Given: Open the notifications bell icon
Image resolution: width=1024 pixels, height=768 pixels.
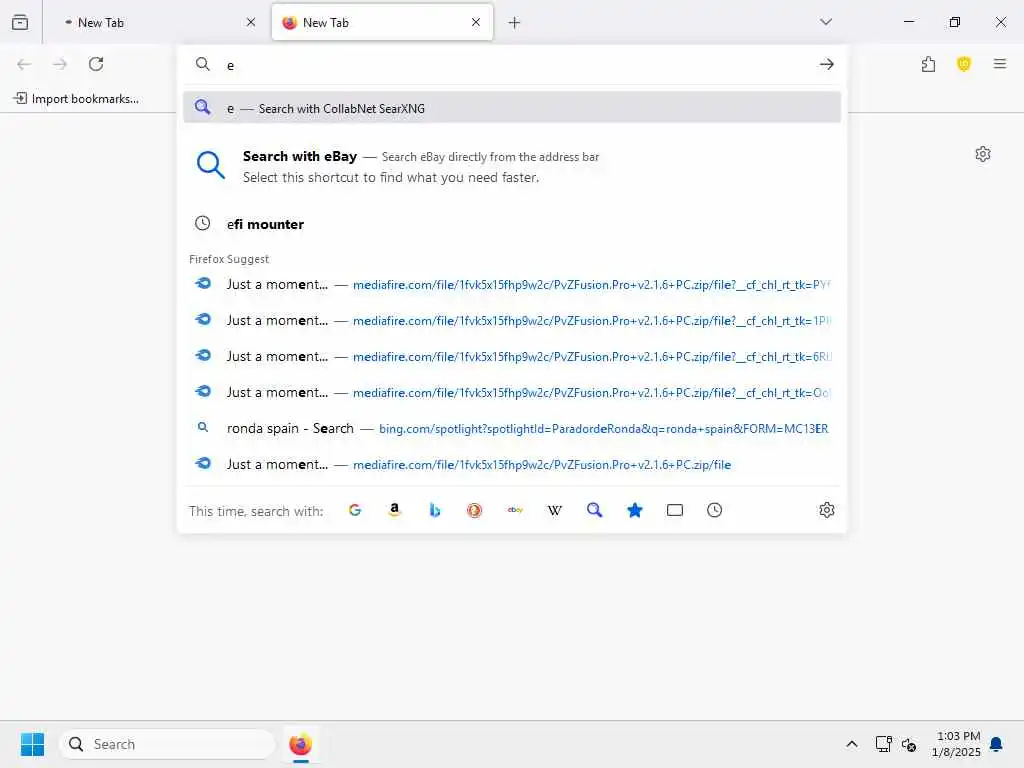Looking at the screenshot, I should [x=996, y=744].
